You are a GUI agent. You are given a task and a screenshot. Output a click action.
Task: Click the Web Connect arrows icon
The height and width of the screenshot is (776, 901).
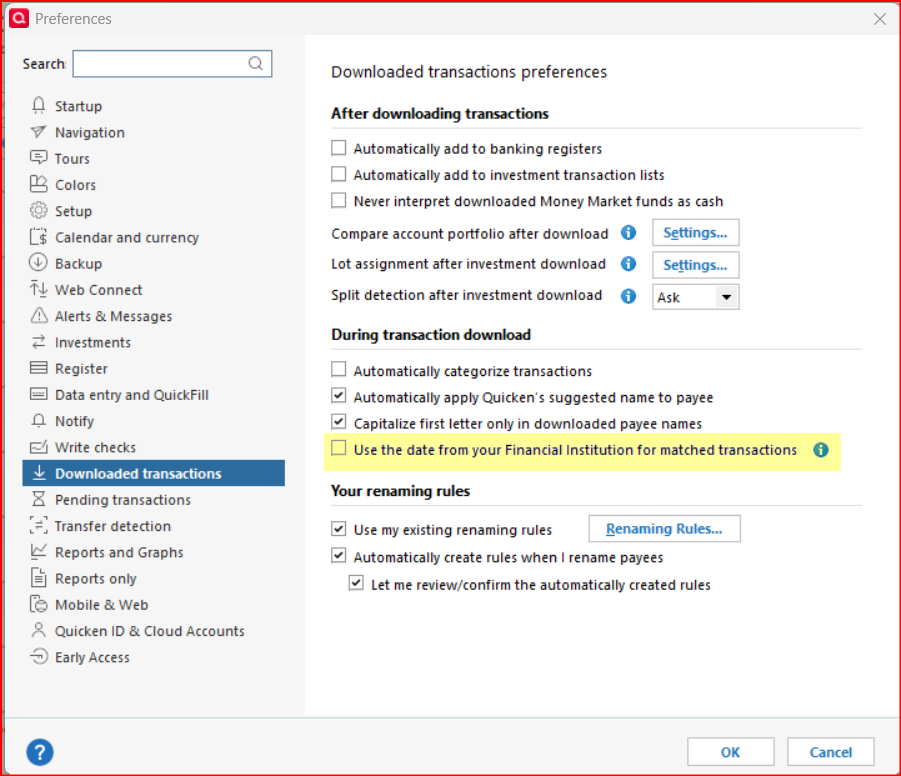38,289
